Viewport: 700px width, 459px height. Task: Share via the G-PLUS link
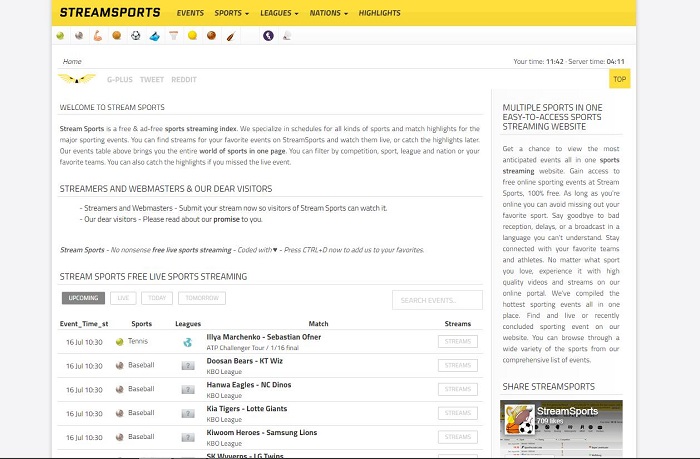coord(120,79)
